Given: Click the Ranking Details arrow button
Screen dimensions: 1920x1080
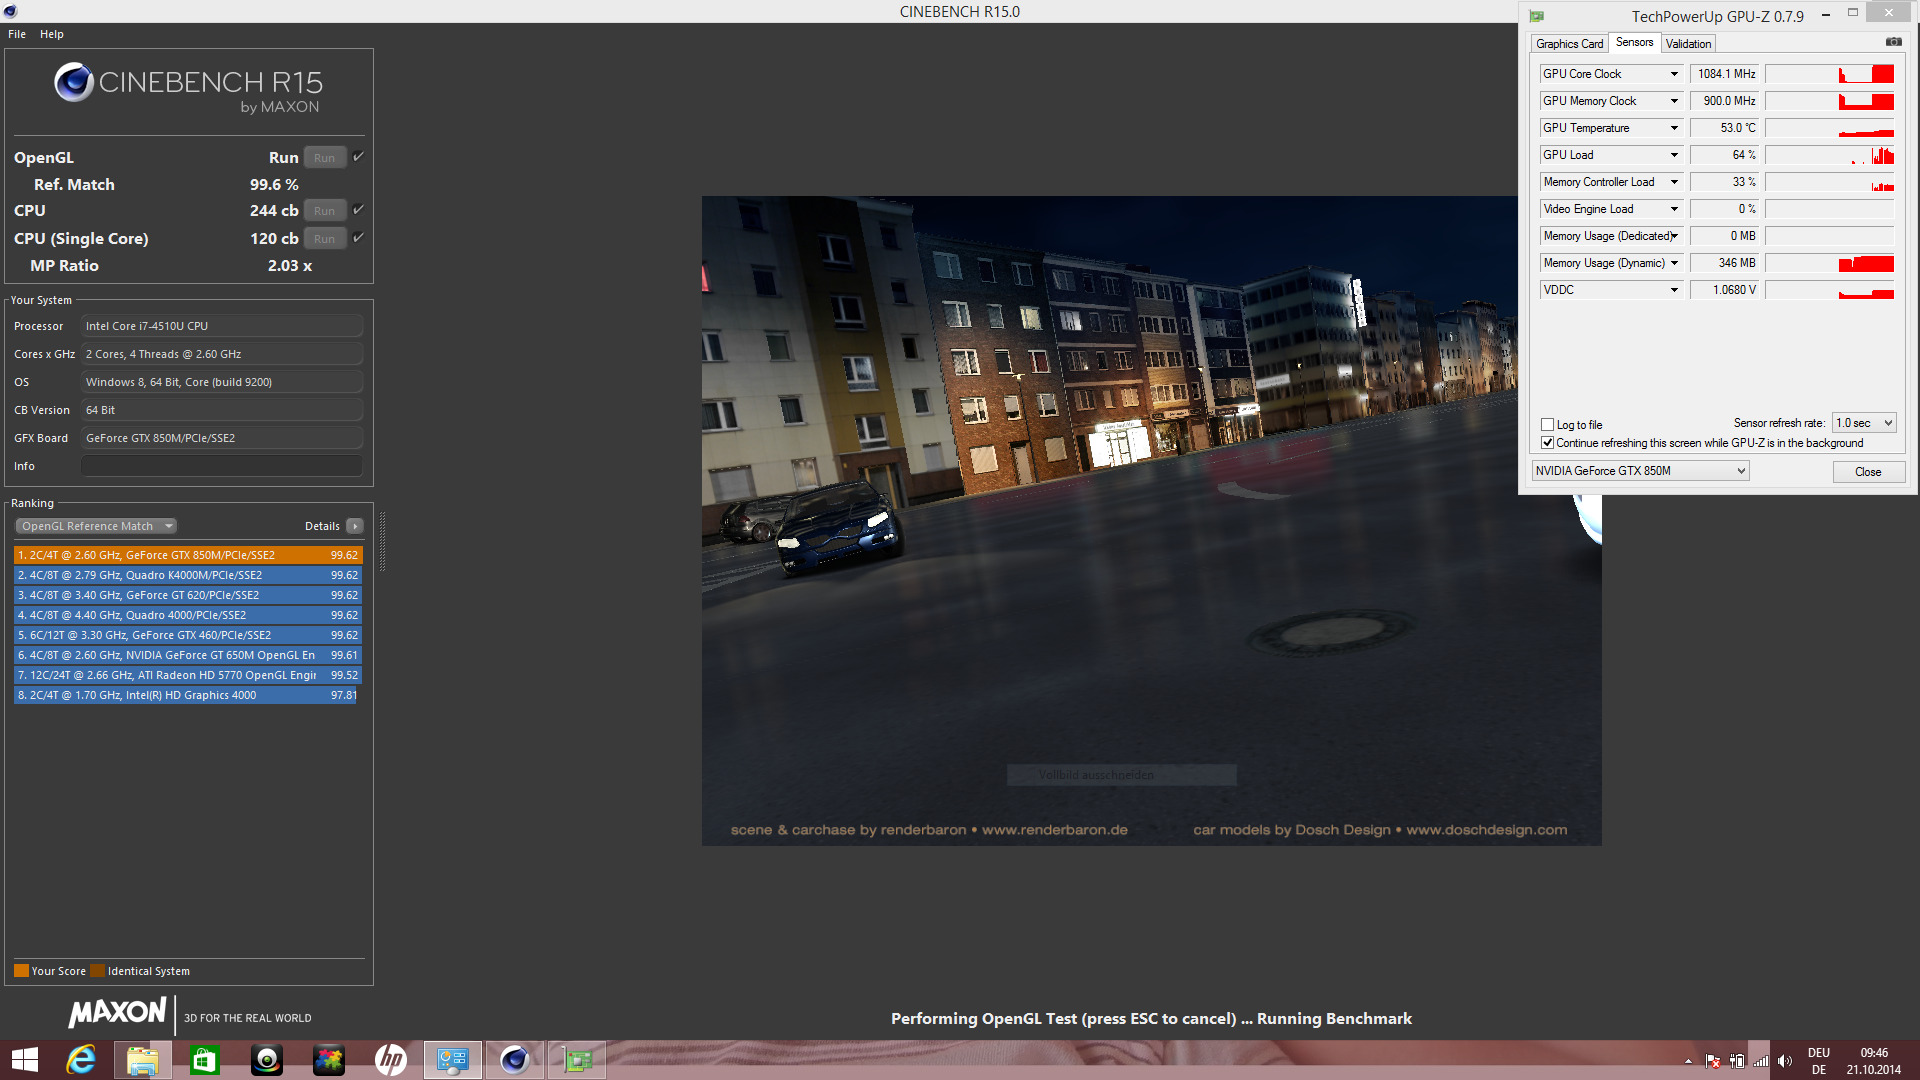Looking at the screenshot, I should (355, 526).
